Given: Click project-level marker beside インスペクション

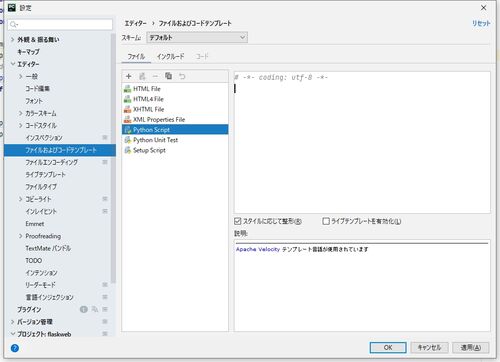Looking at the screenshot, I should point(105,137).
